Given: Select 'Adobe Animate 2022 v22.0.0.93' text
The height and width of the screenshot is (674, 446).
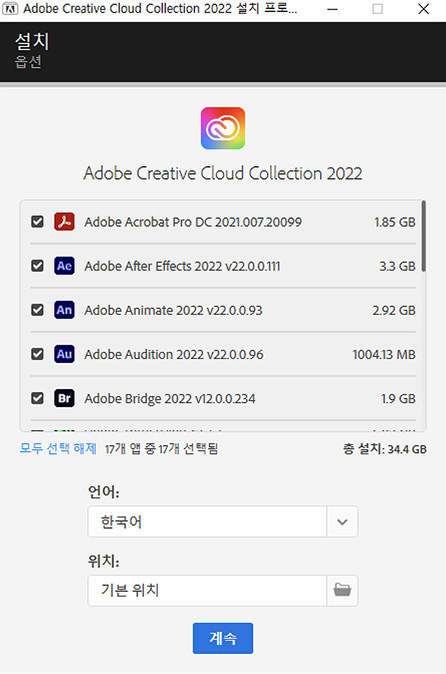Looking at the screenshot, I should [x=173, y=310].
